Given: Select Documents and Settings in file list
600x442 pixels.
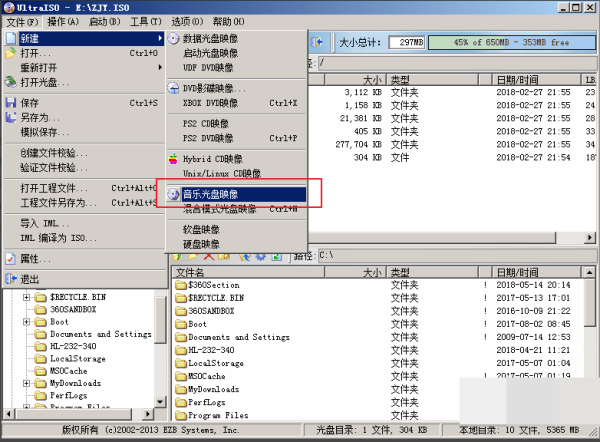Looking at the screenshot, I should pos(239,337).
